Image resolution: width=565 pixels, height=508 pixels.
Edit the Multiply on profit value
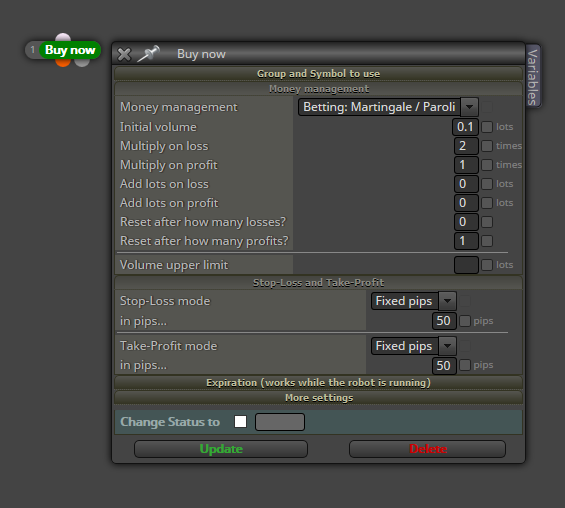coord(466,165)
